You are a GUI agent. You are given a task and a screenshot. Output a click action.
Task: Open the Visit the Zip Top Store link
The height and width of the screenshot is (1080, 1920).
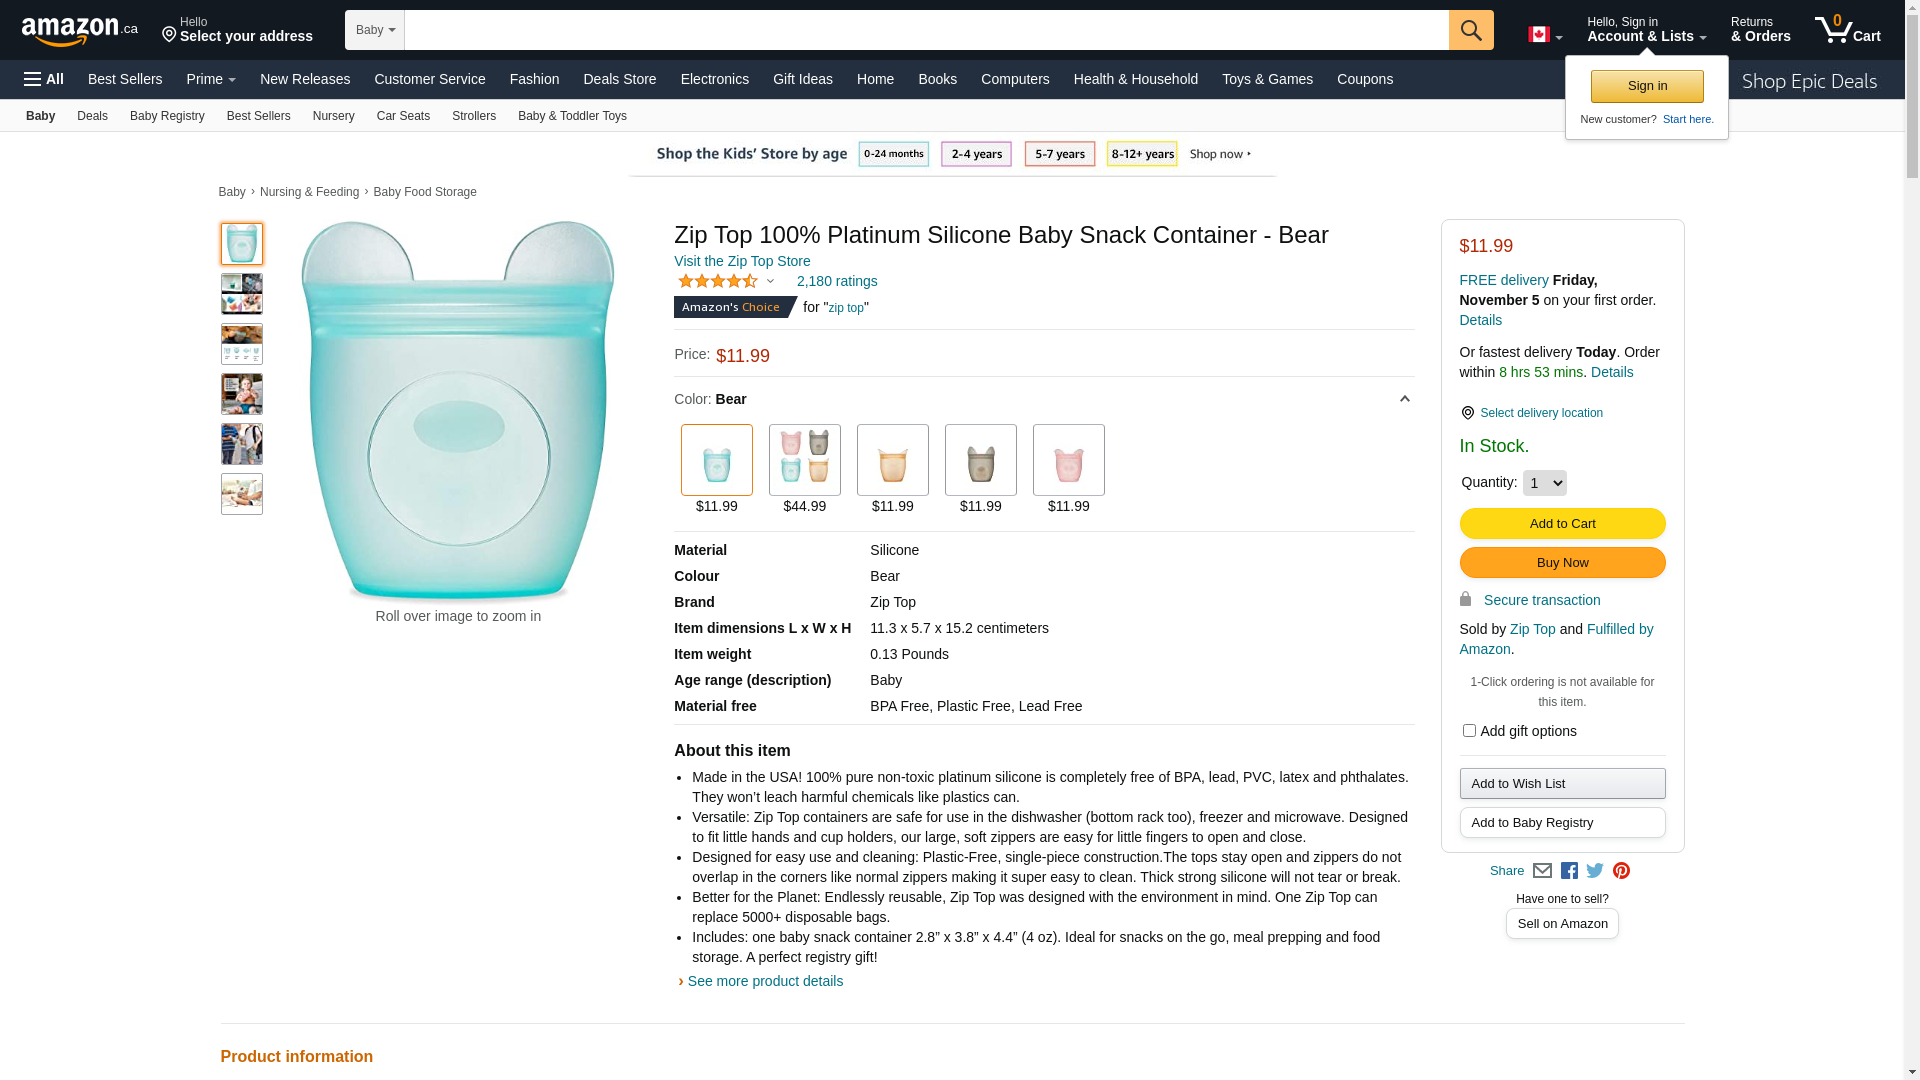pyautogui.click(x=742, y=261)
